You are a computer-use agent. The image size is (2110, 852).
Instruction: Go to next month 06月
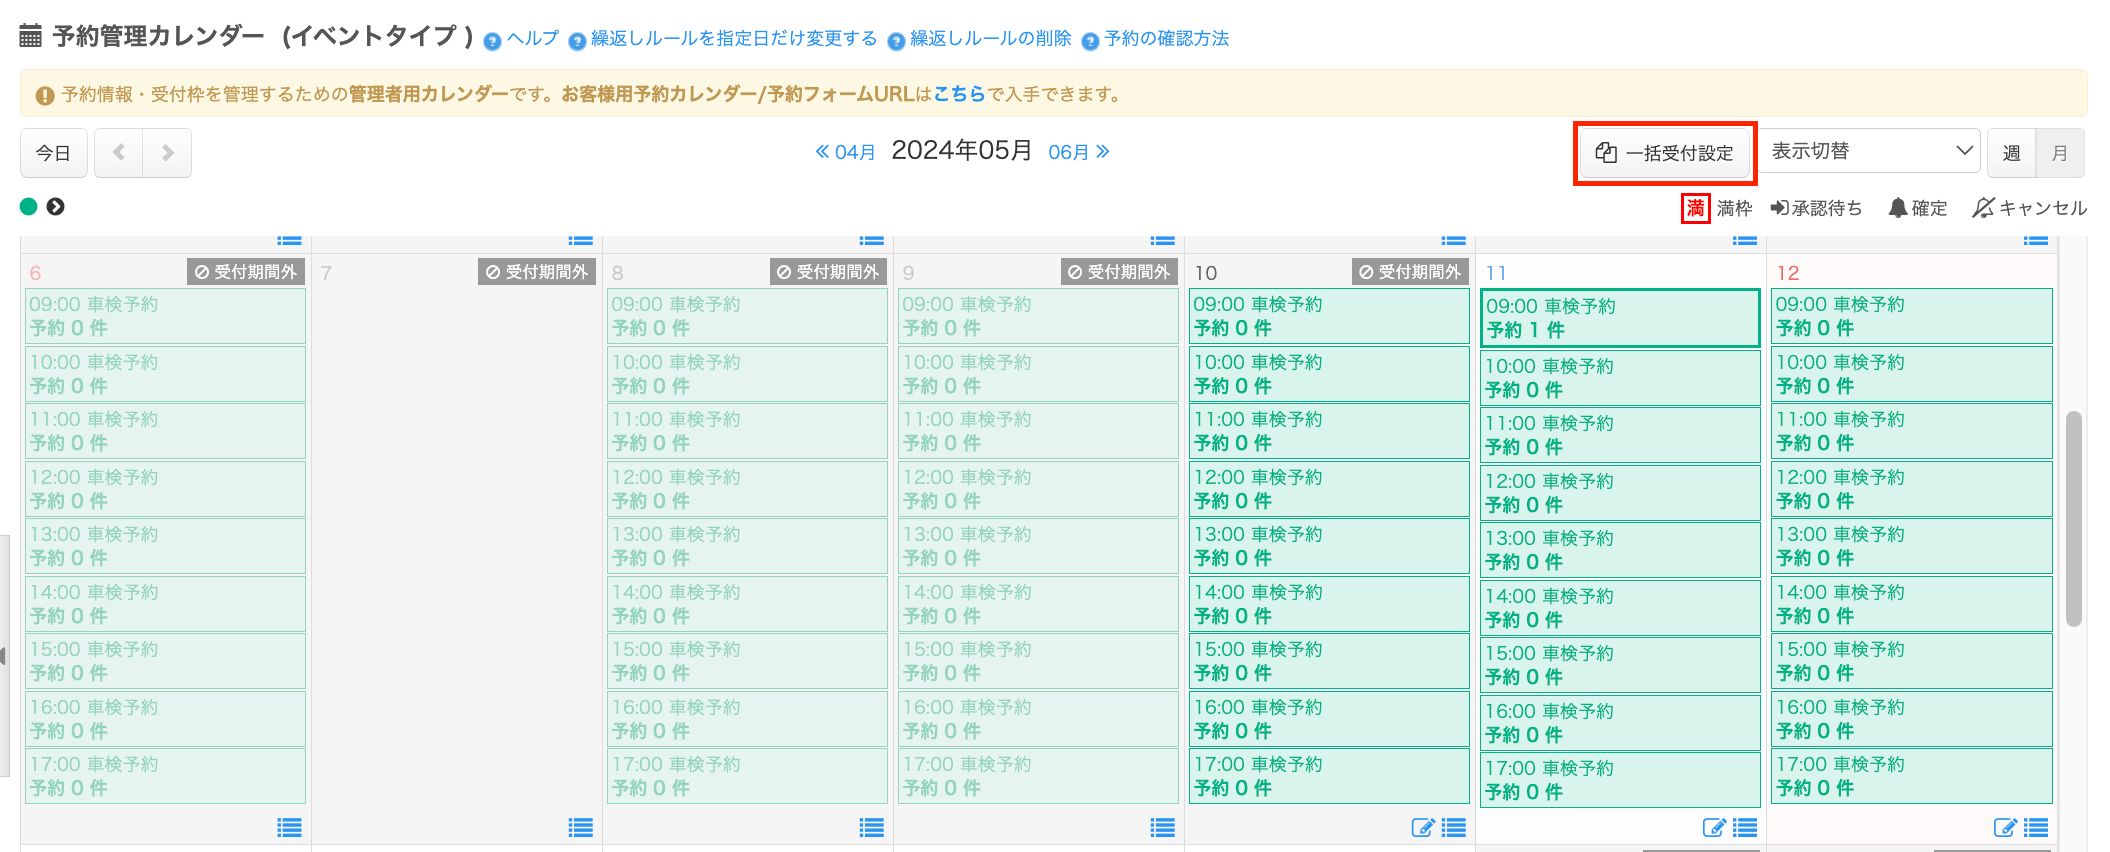(x=1078, y=152)
